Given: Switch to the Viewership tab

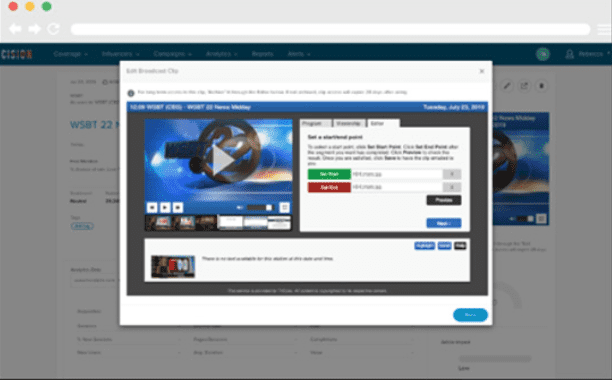Looking at the screenshot, I should click(x=349, y=123).
